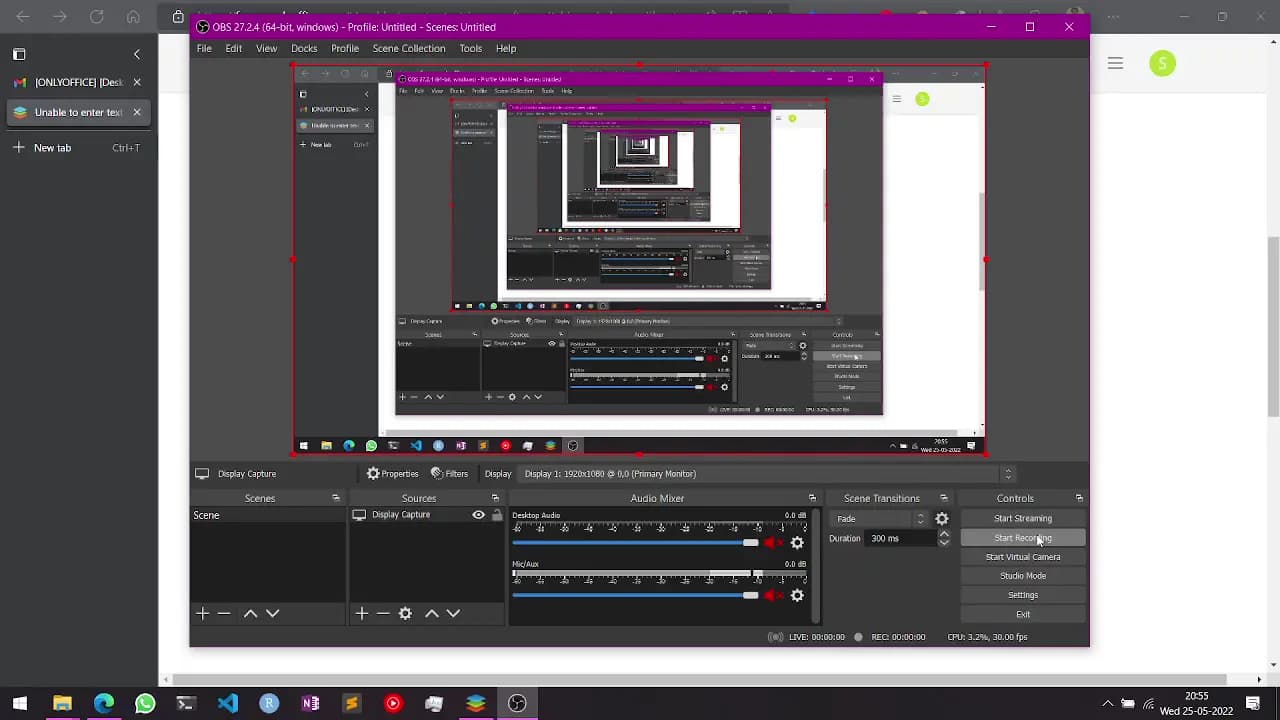
Task: Remove the selected source with the minus icon
Action: click(x=383, y=613)
